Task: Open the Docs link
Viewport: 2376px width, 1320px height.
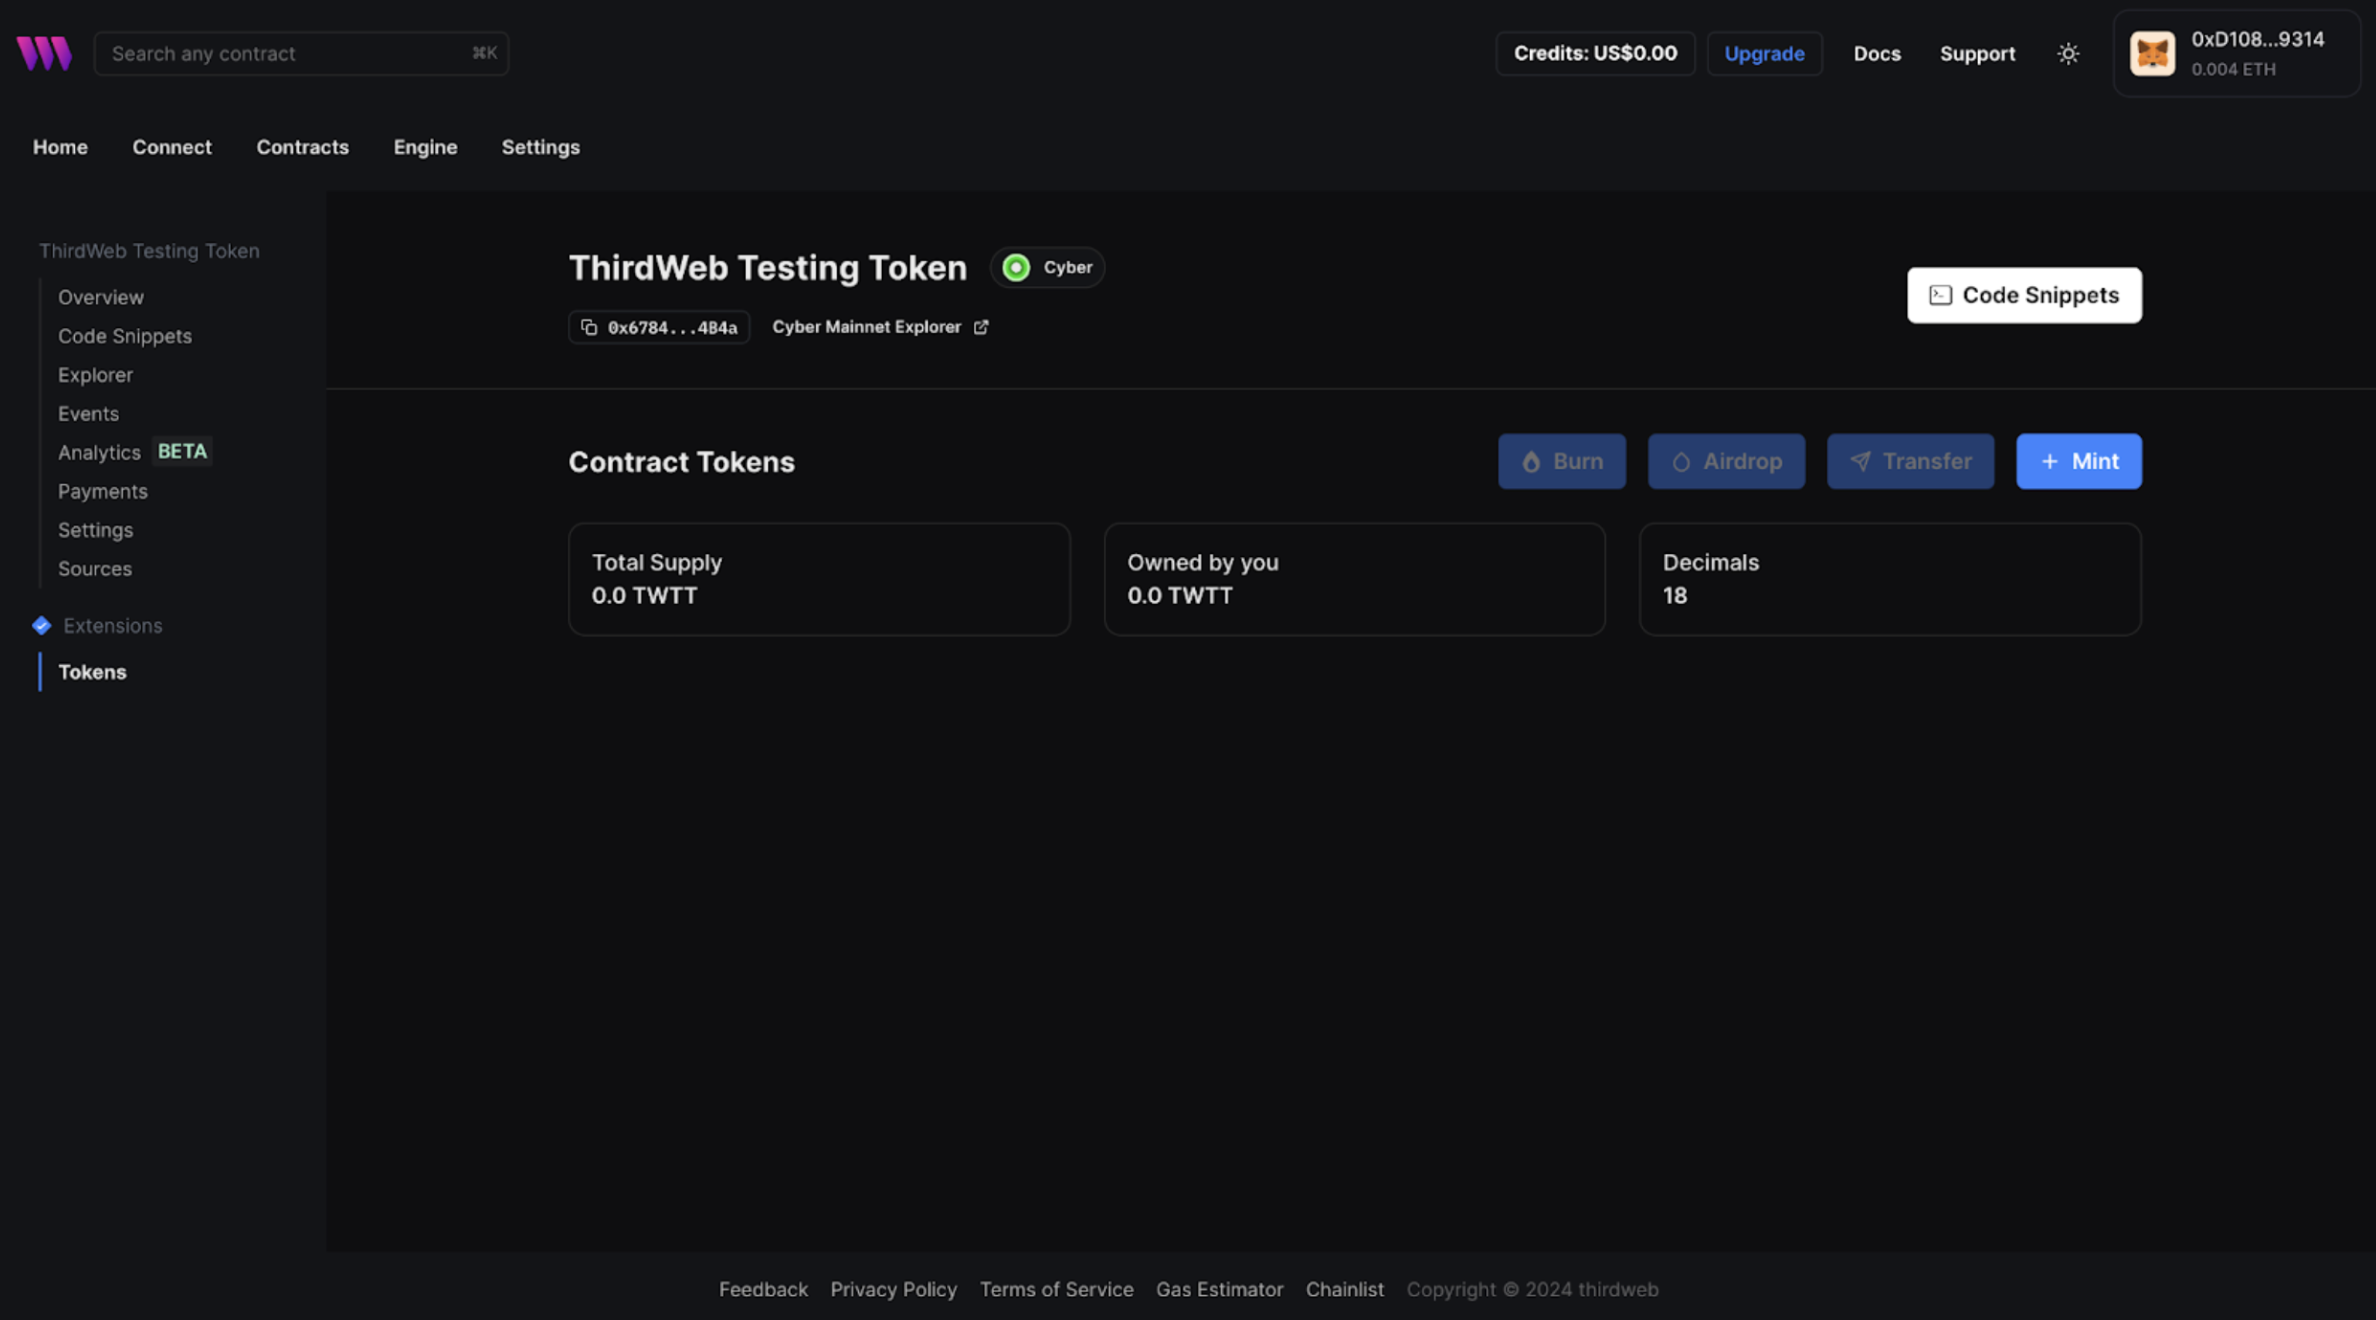Action: [x=1877, y=54]
